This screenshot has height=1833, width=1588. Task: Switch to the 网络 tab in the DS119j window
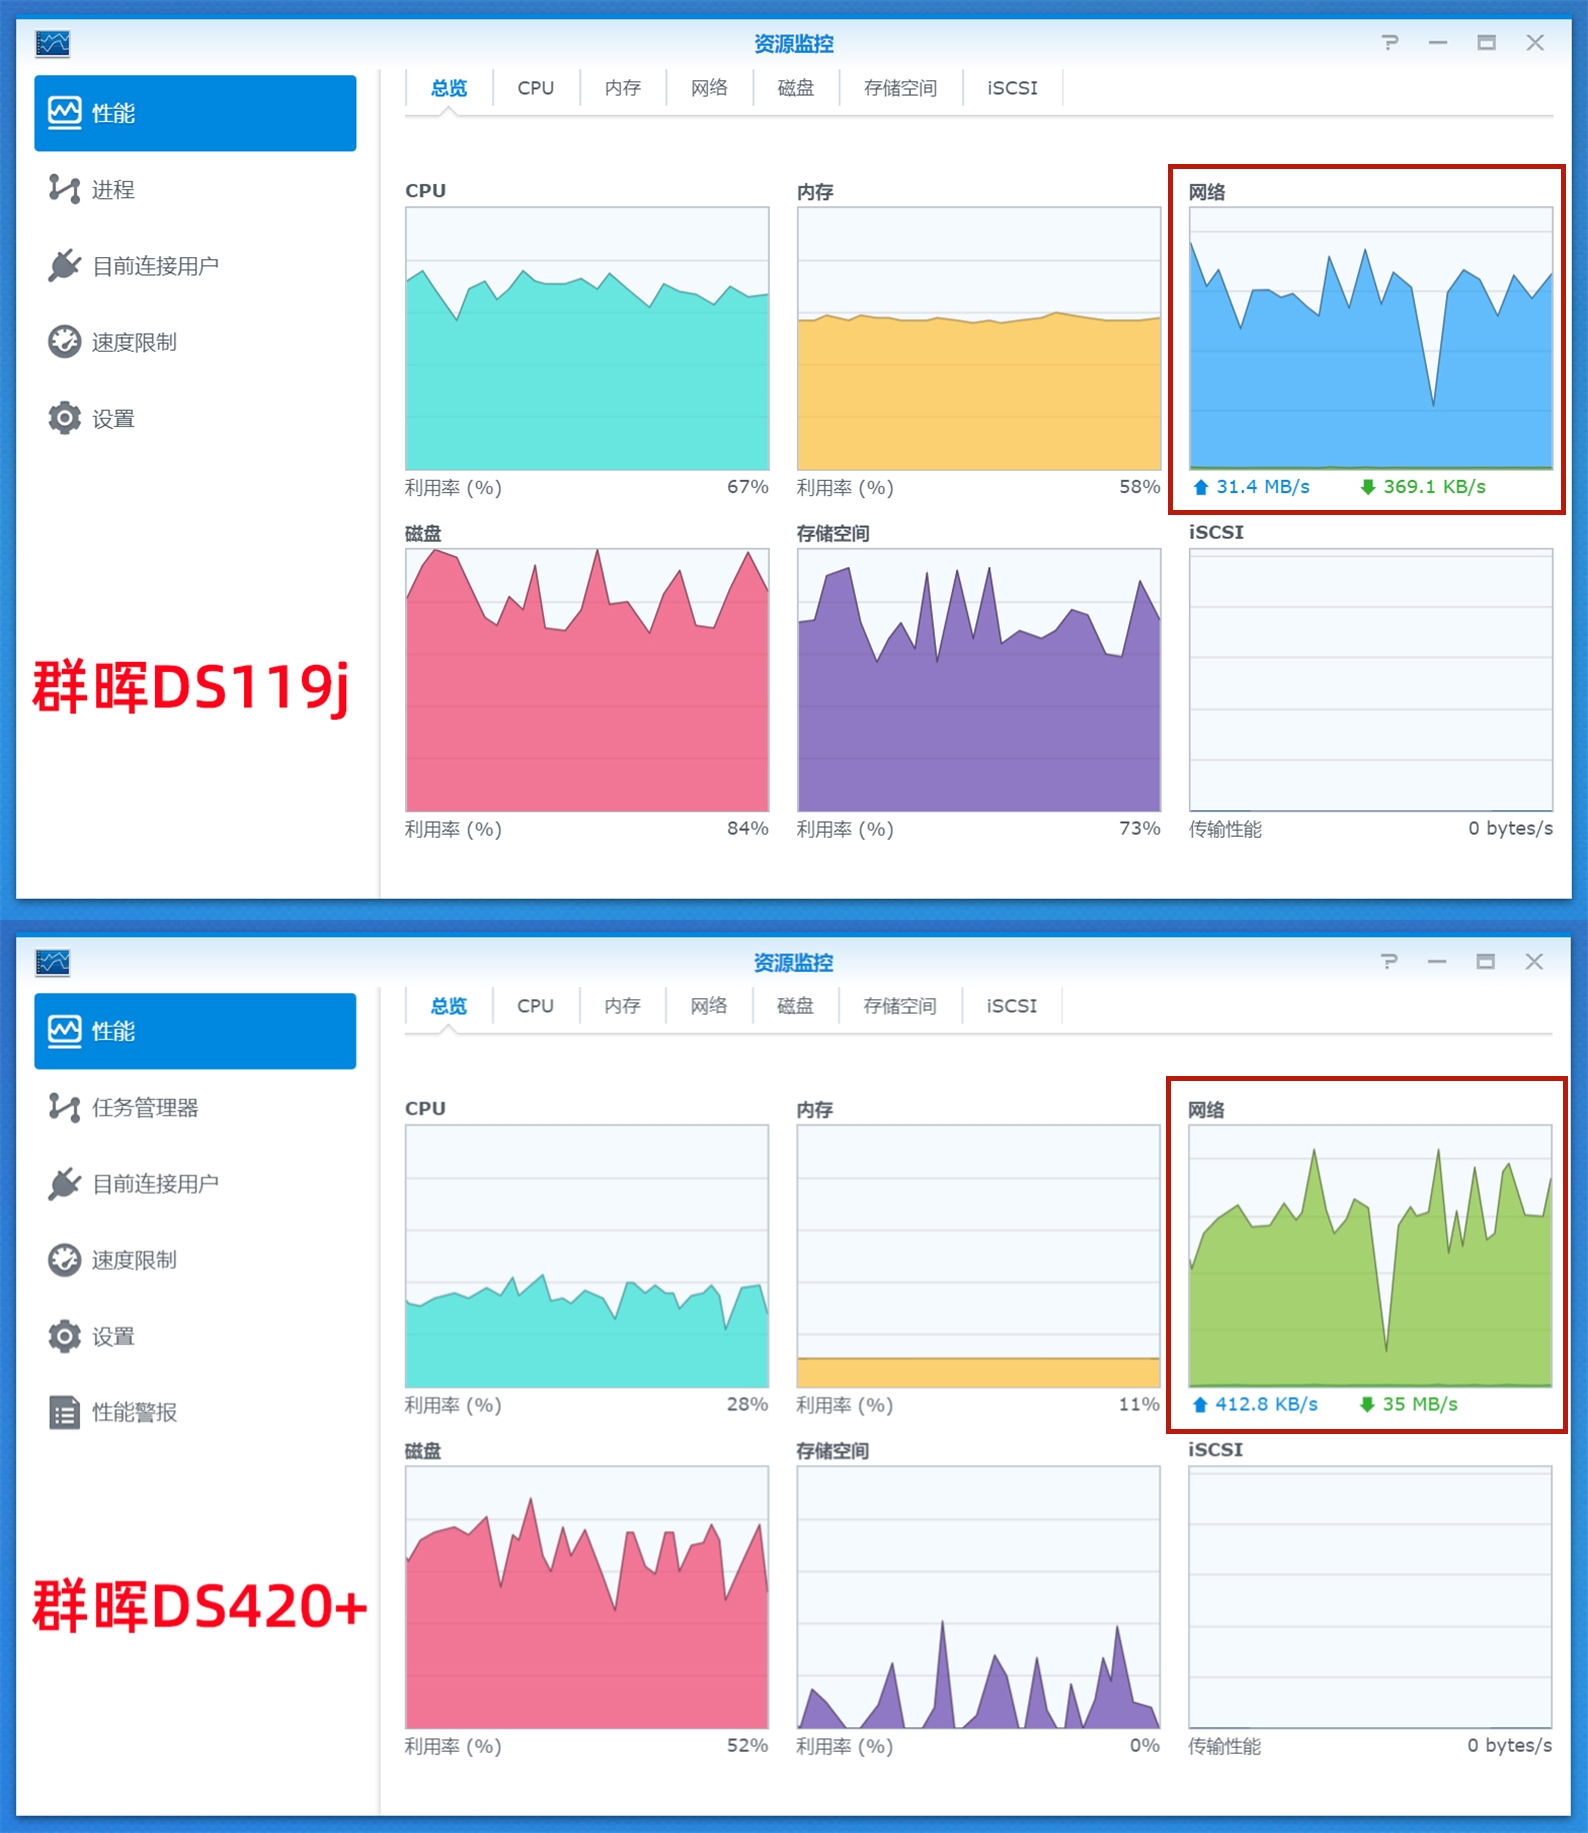click(x=709, y=88)
